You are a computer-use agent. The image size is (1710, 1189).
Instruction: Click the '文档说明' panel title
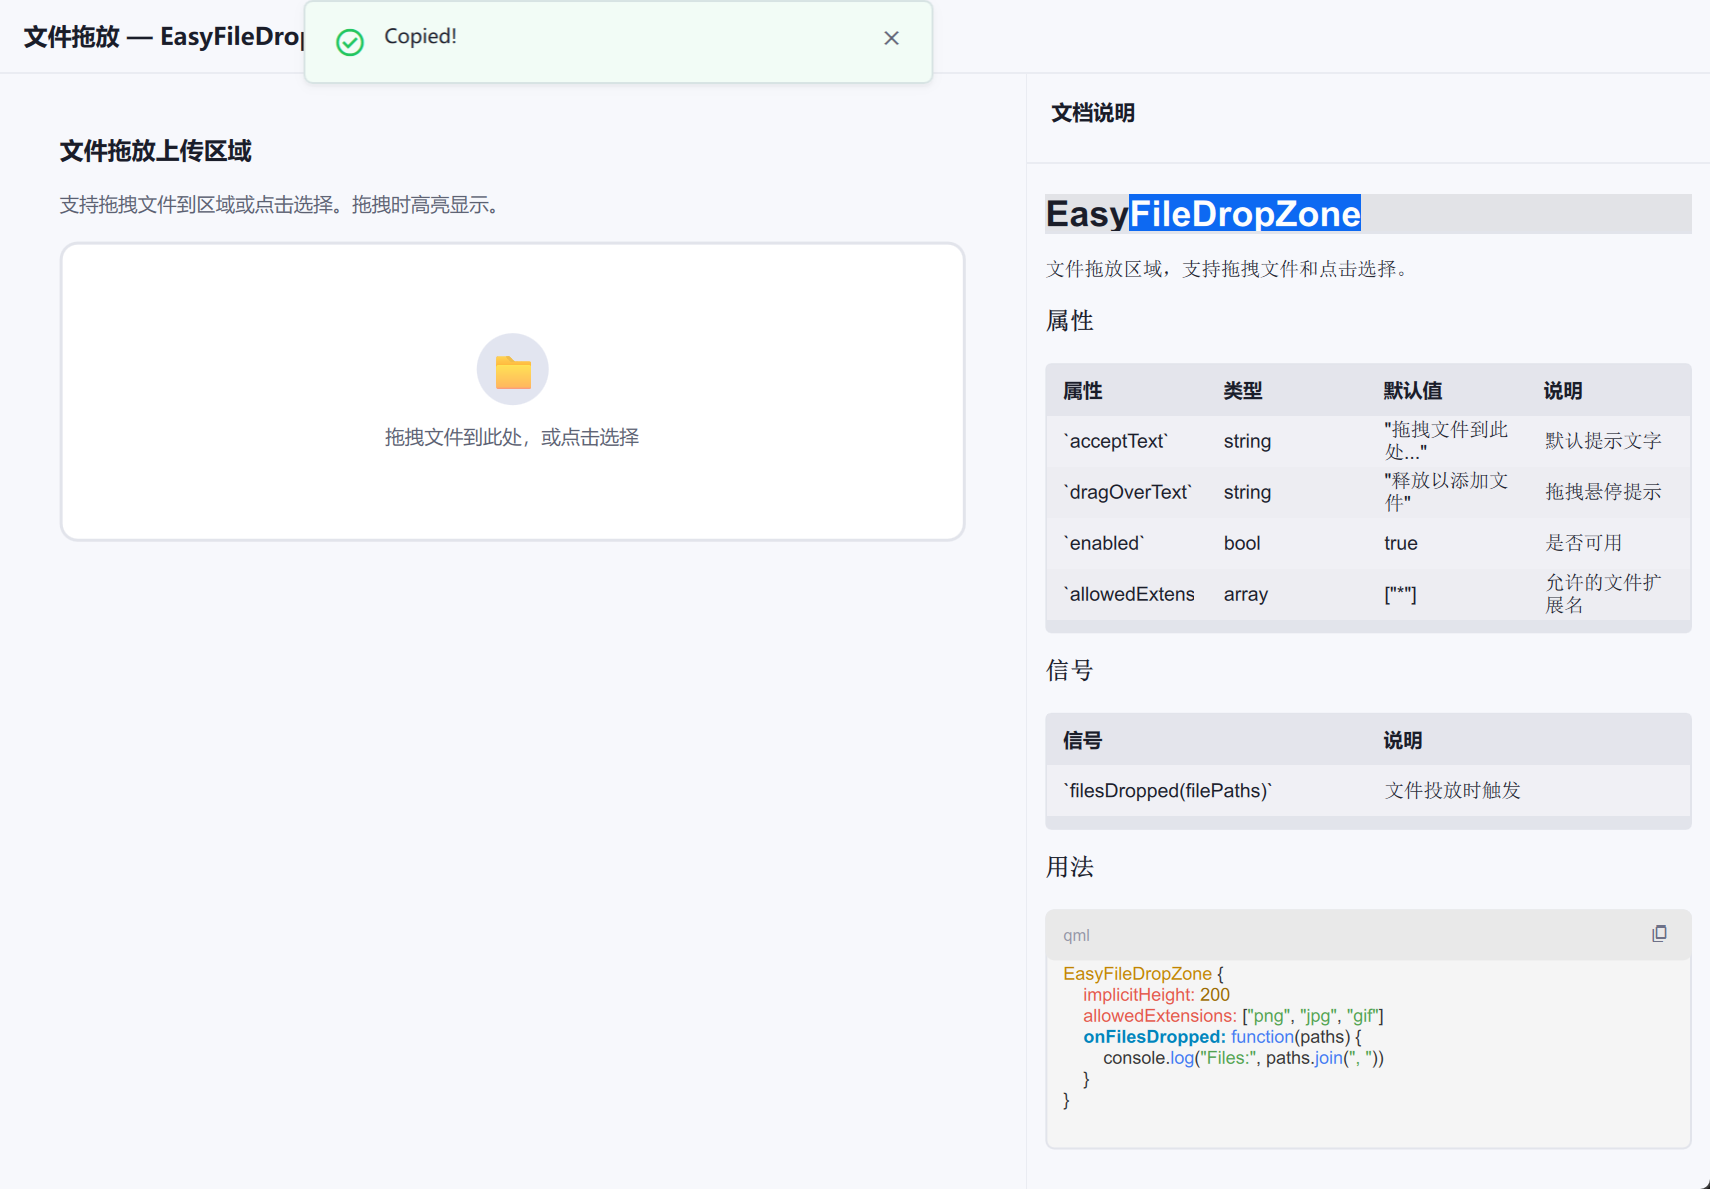tap(1093, 113)
